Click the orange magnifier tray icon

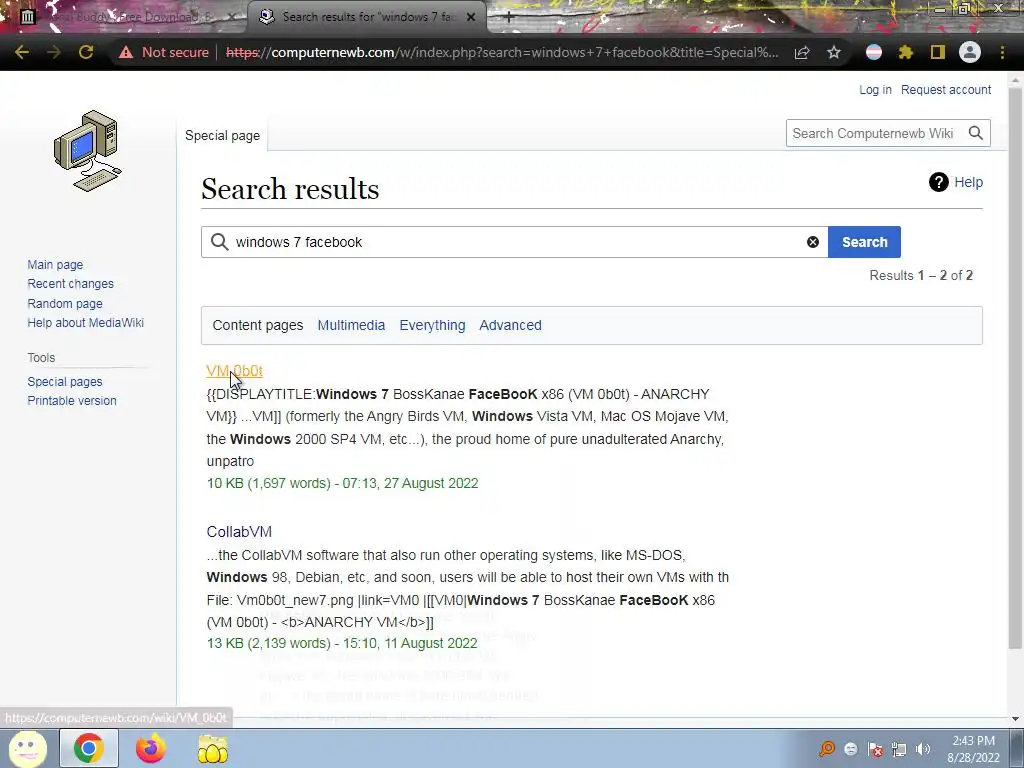827,748
